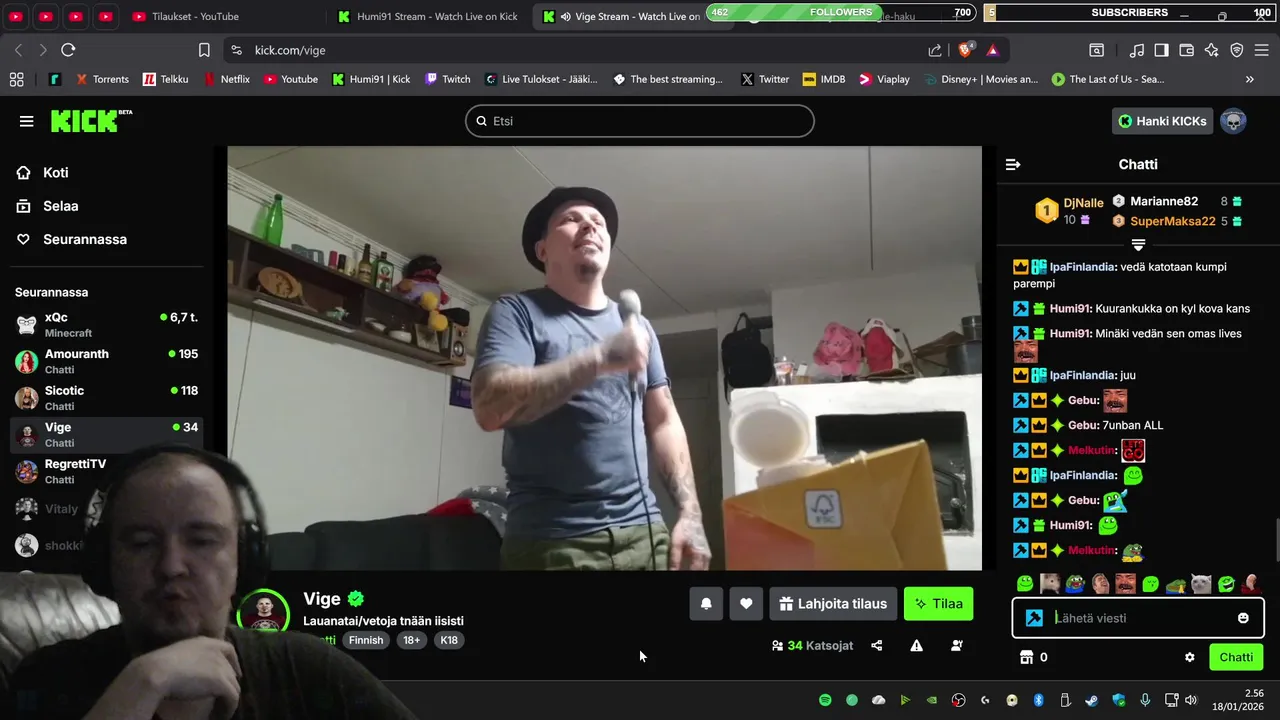Open the Steam tray icon
This screenshot has height=720, width=1280.
tap(1090, 700)
